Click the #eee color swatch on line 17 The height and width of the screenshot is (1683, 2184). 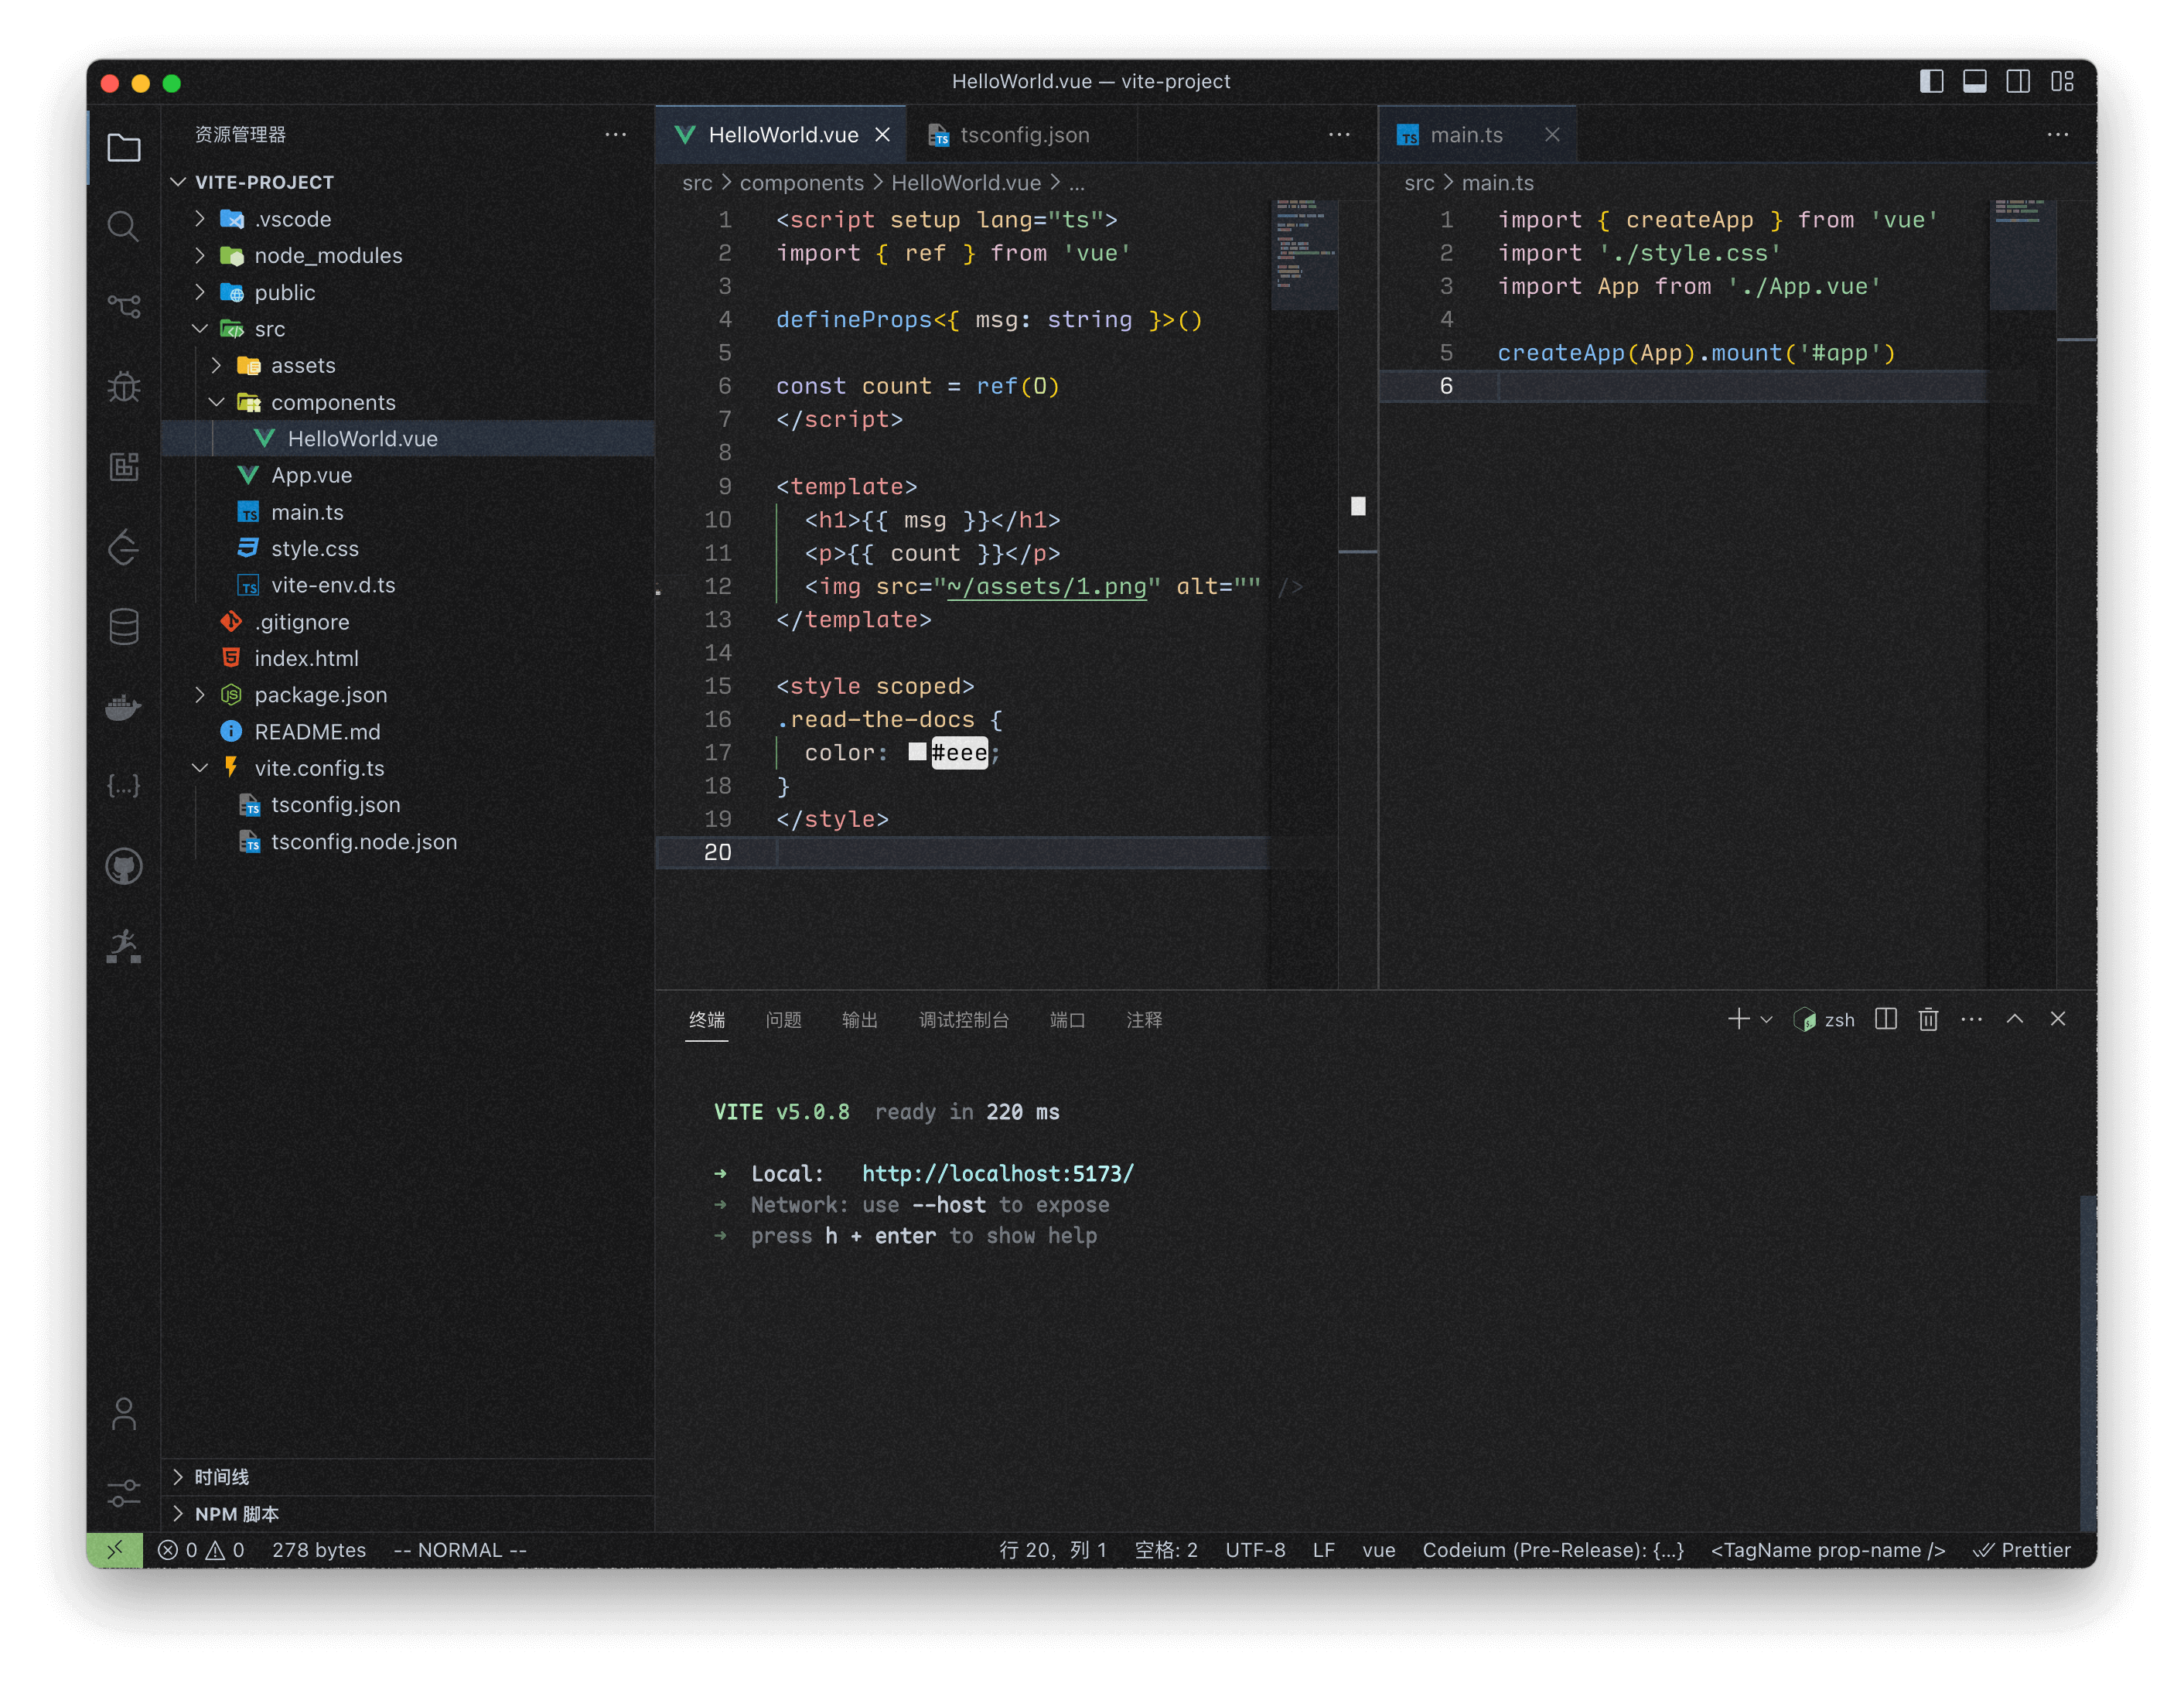917,752
